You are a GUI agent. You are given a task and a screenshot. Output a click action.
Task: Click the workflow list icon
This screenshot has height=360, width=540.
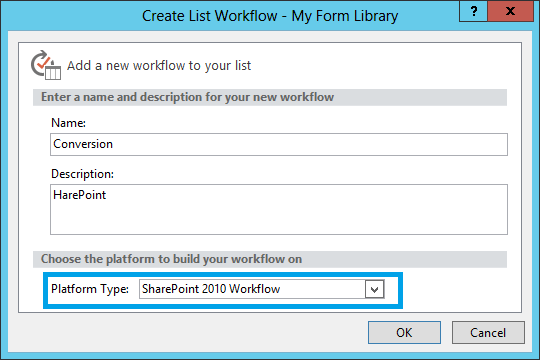[46, 65]
